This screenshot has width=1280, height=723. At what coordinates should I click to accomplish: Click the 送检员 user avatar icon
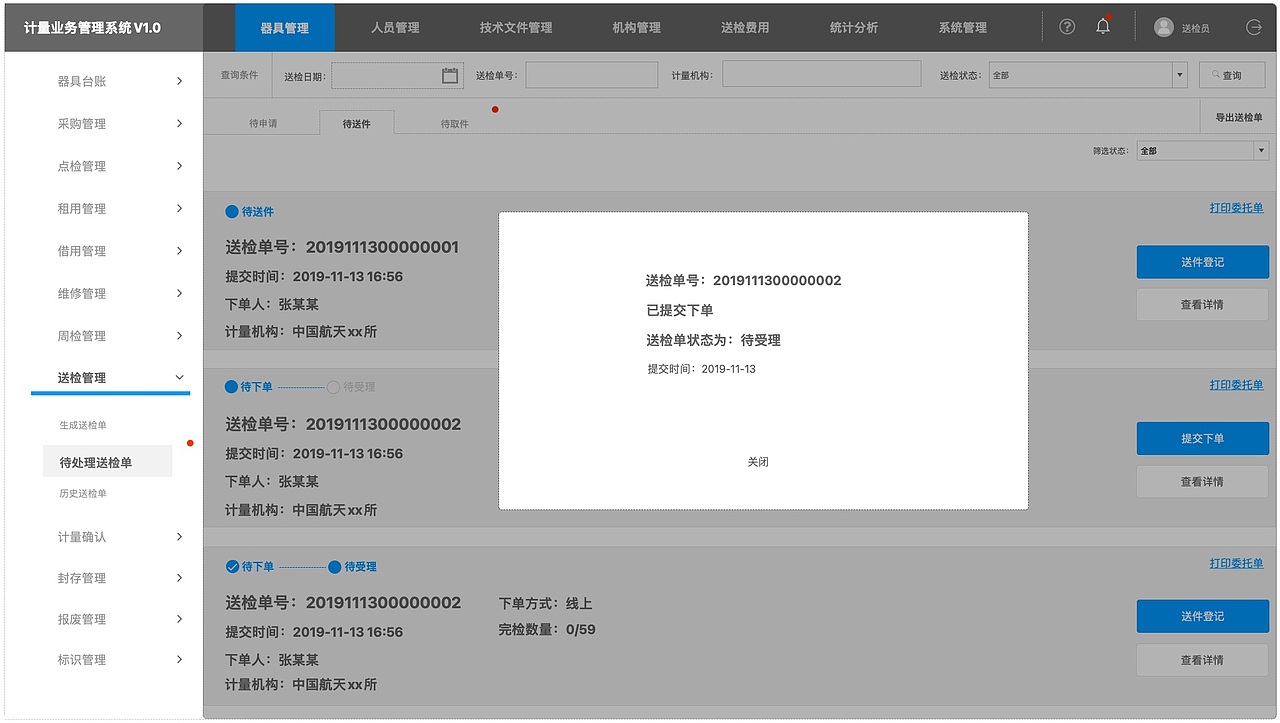[x=1162, y=26]
